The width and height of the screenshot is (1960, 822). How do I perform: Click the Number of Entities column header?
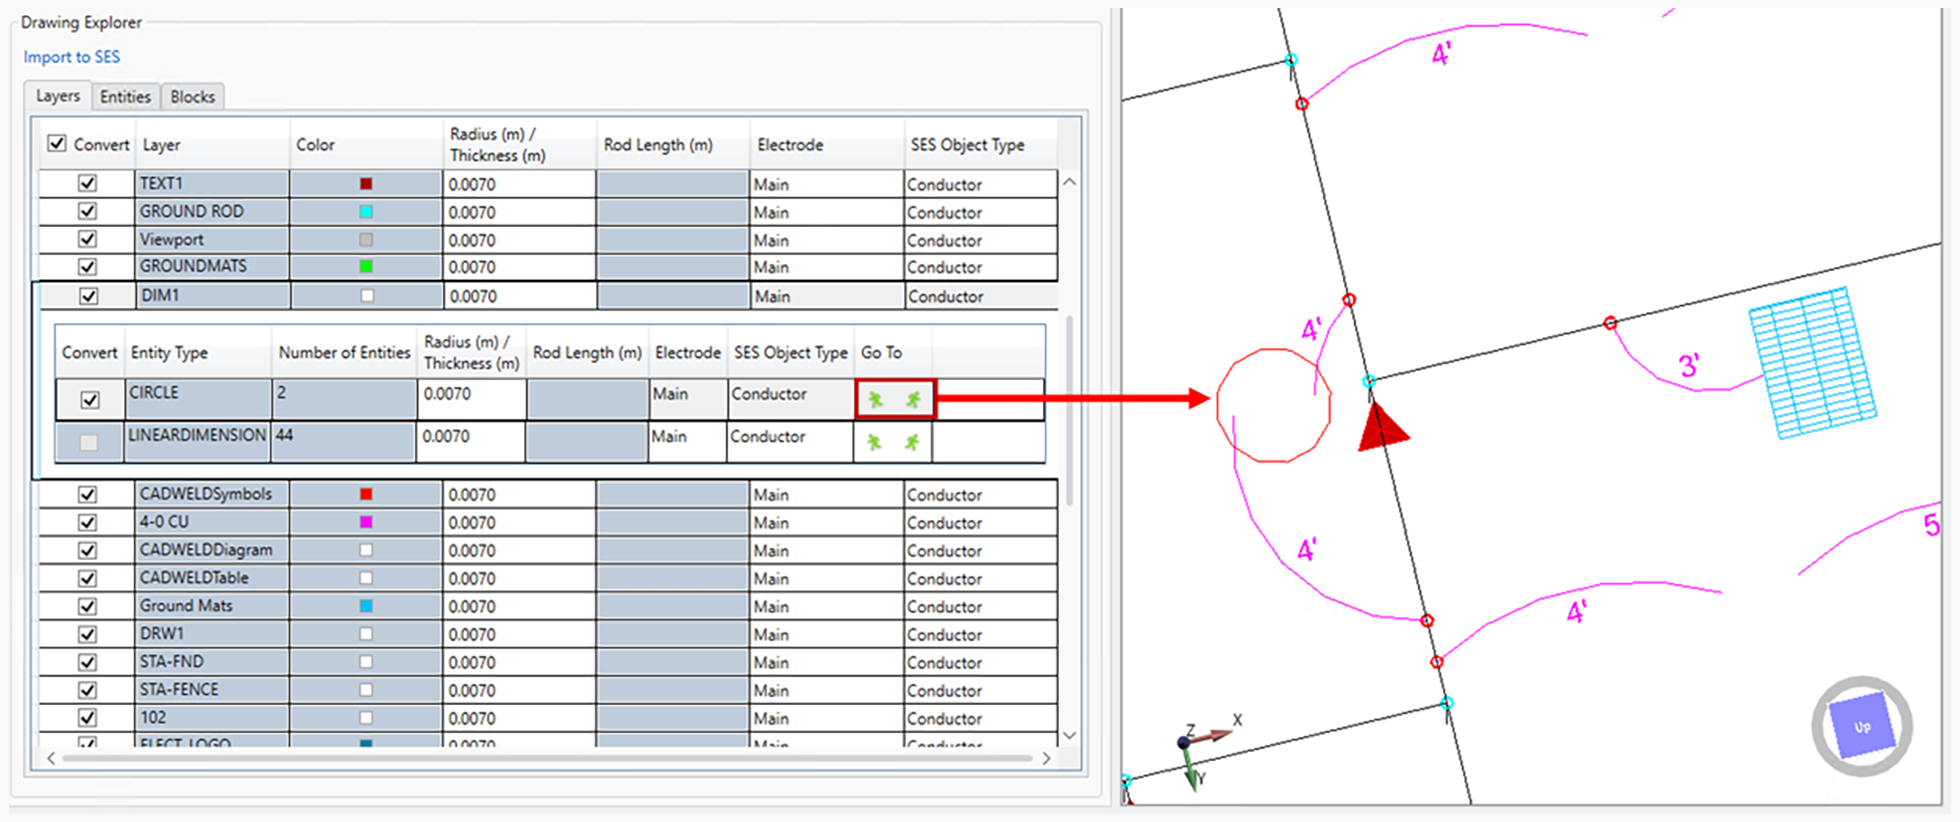345,353
